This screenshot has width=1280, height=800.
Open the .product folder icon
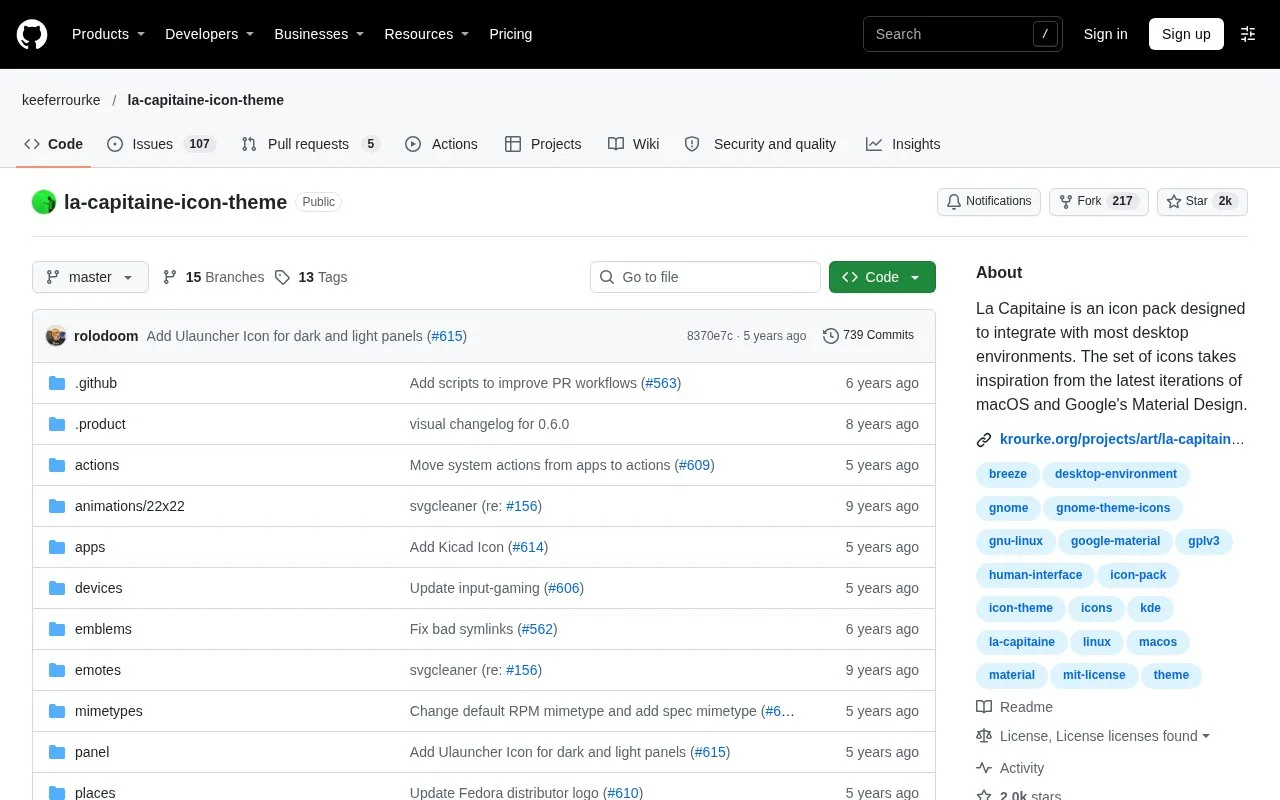click(x=57, y=424)
